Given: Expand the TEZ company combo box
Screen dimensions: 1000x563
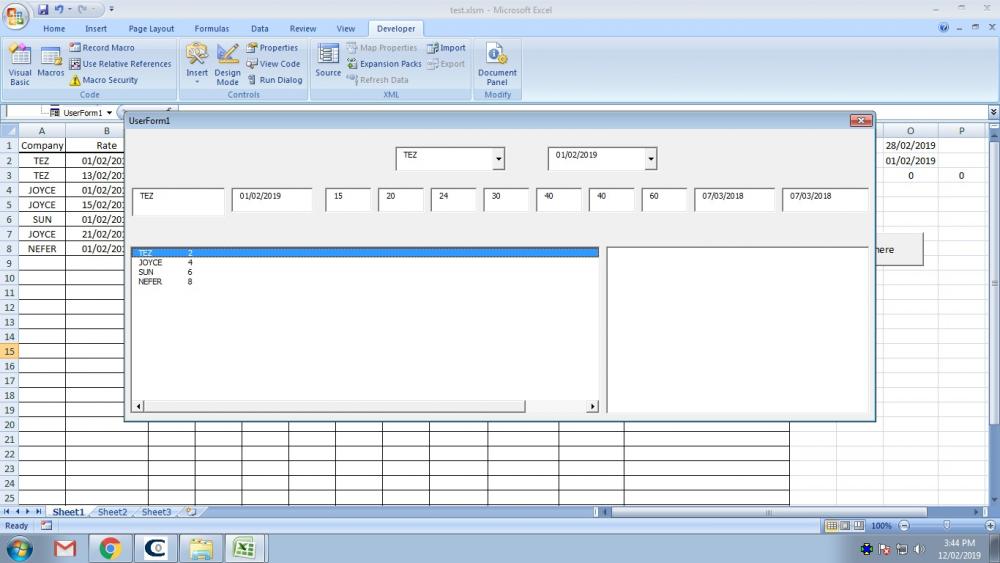Looking at the screenshot, I should tap(499, 160).
